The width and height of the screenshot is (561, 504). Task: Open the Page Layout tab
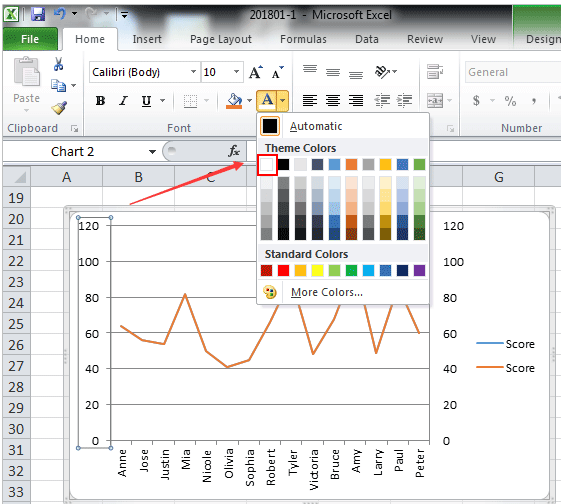221,39
